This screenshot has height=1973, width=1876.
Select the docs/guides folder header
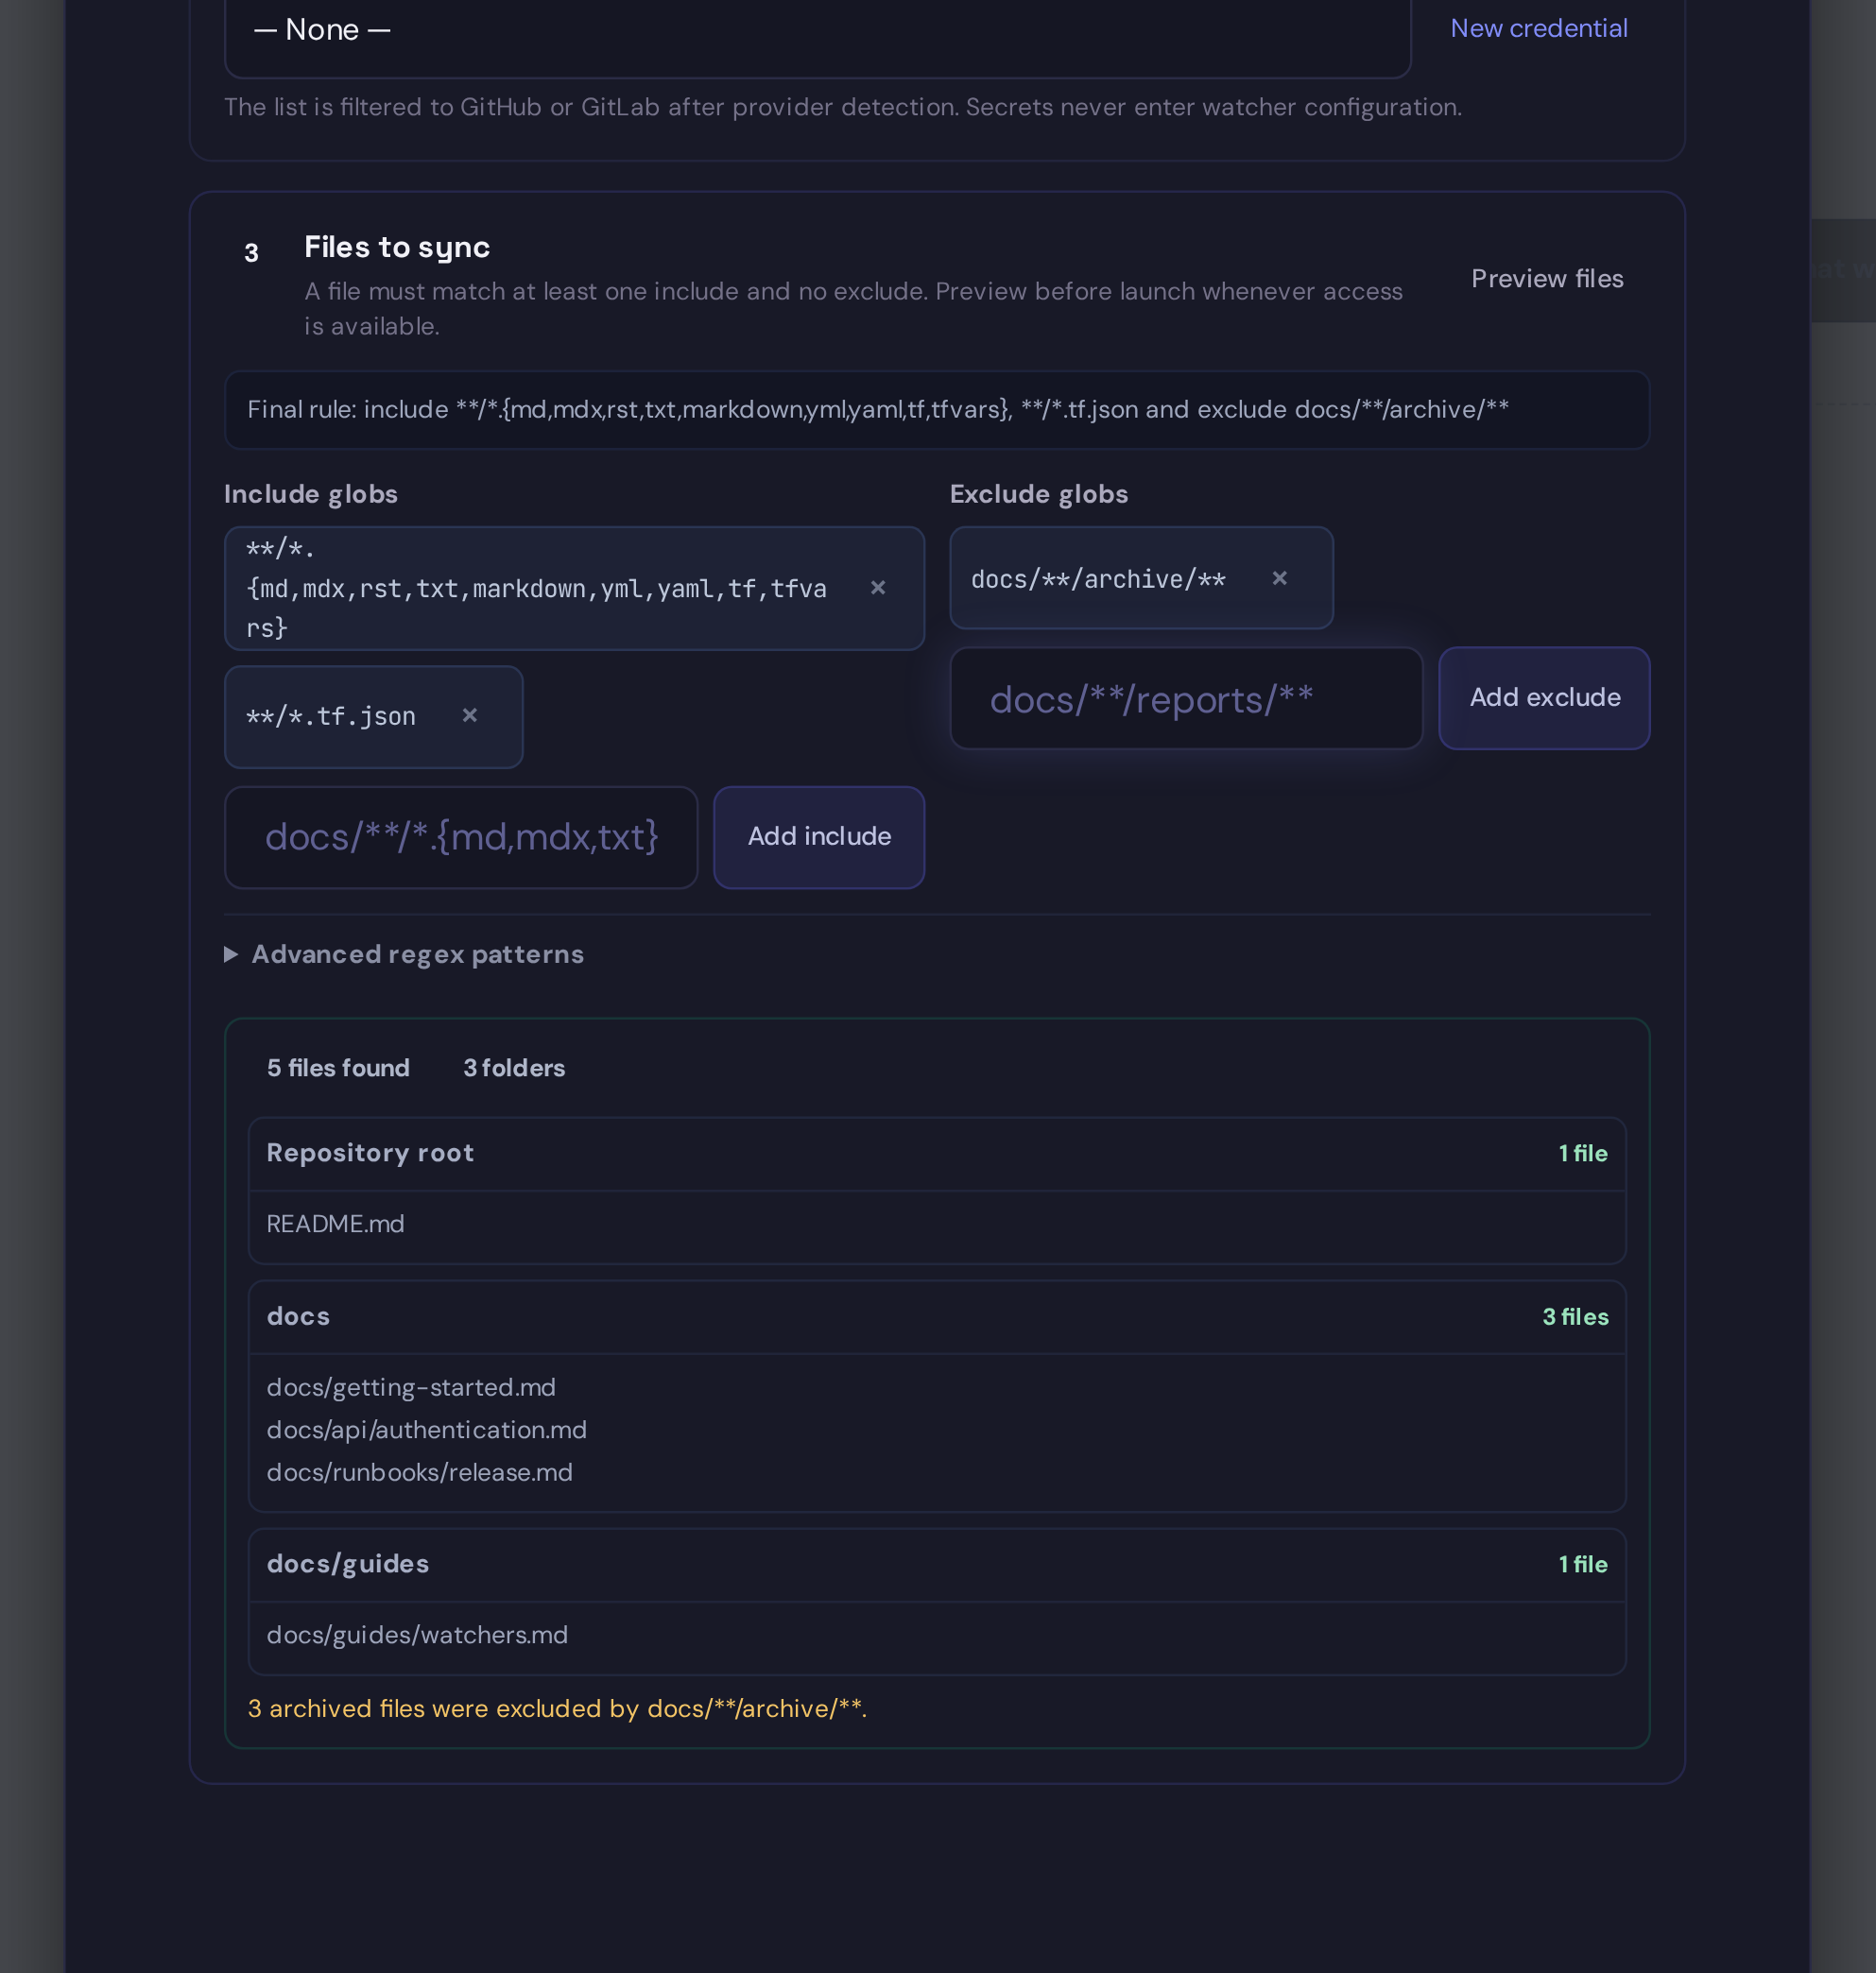click(937, 1565)
